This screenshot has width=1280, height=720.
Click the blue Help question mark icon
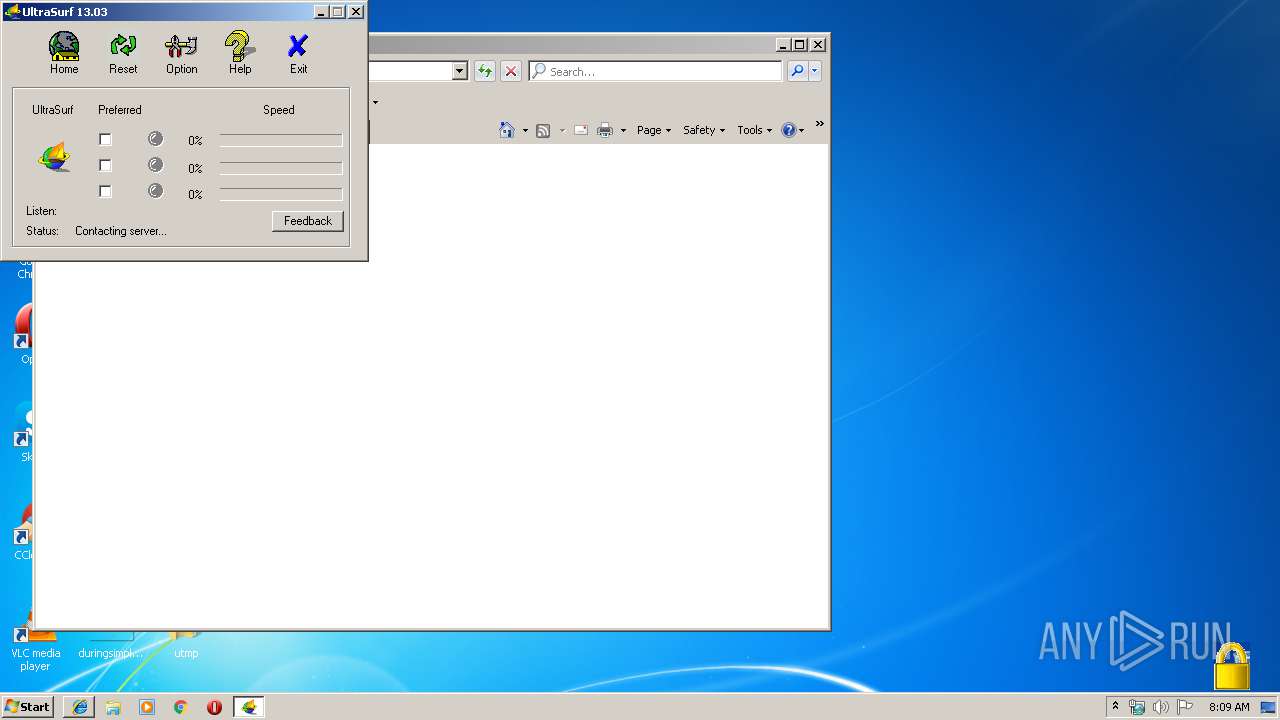point(789,130)
